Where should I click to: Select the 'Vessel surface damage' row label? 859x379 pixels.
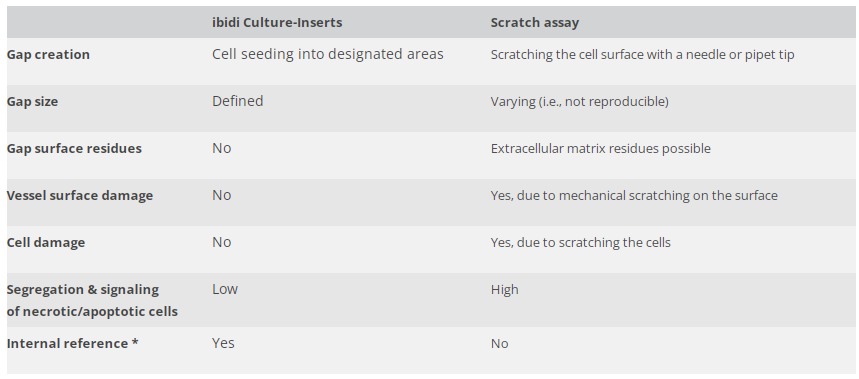point(80,196)
